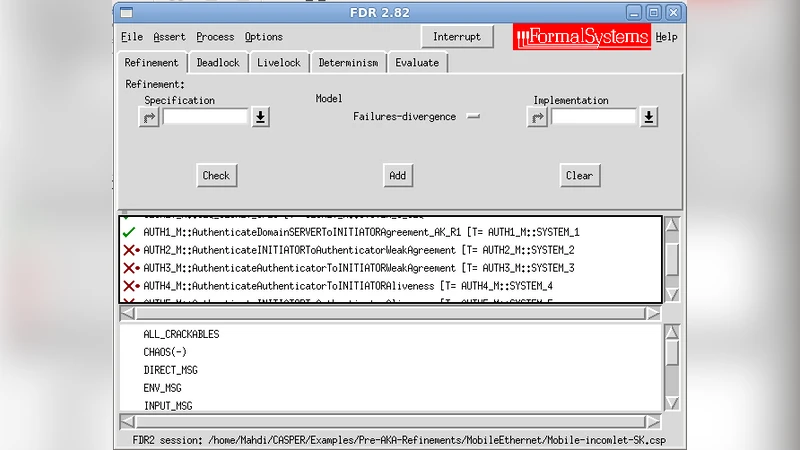This screenshot has height=450, width=800.
Task: Select the DIRECT_MSG process in list
Action: point(170,370)
